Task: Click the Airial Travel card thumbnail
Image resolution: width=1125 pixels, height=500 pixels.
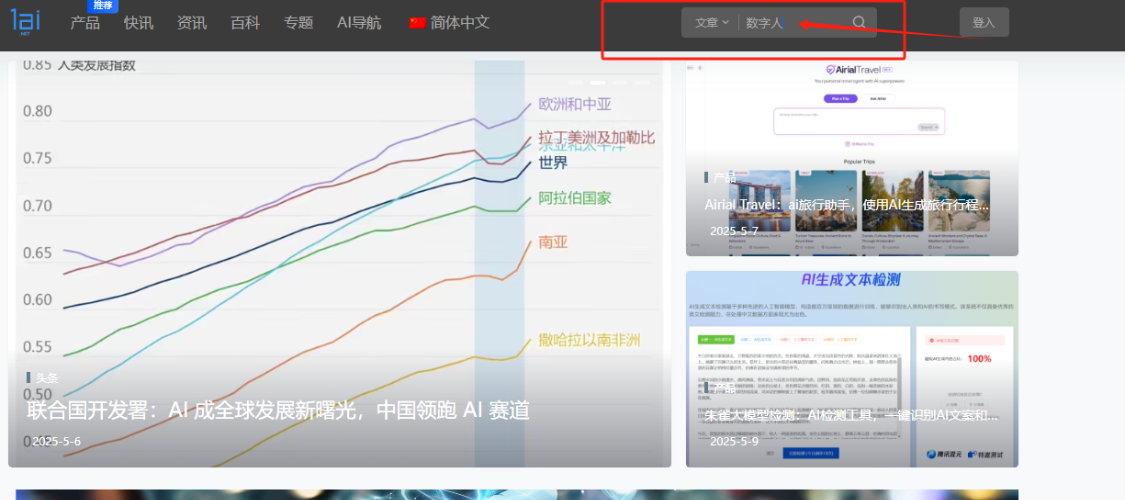Action: coord(852,120)
